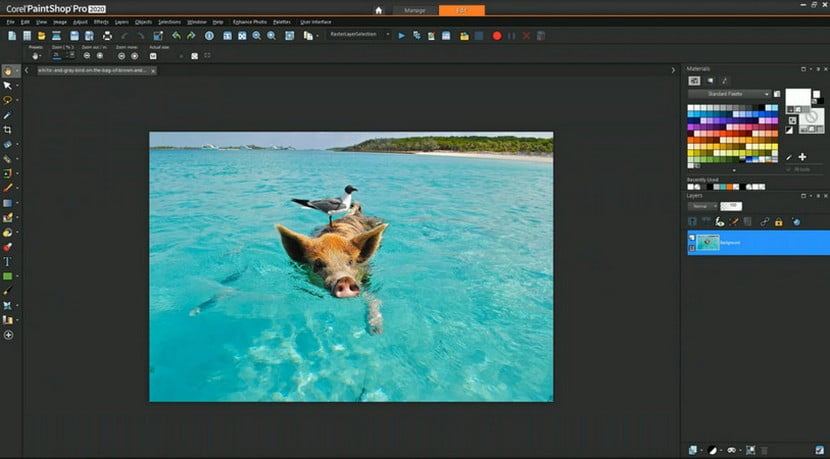Viewport: 830px width, 459px height.
Task: Open the Effects menu
Action: click(101, 22)
